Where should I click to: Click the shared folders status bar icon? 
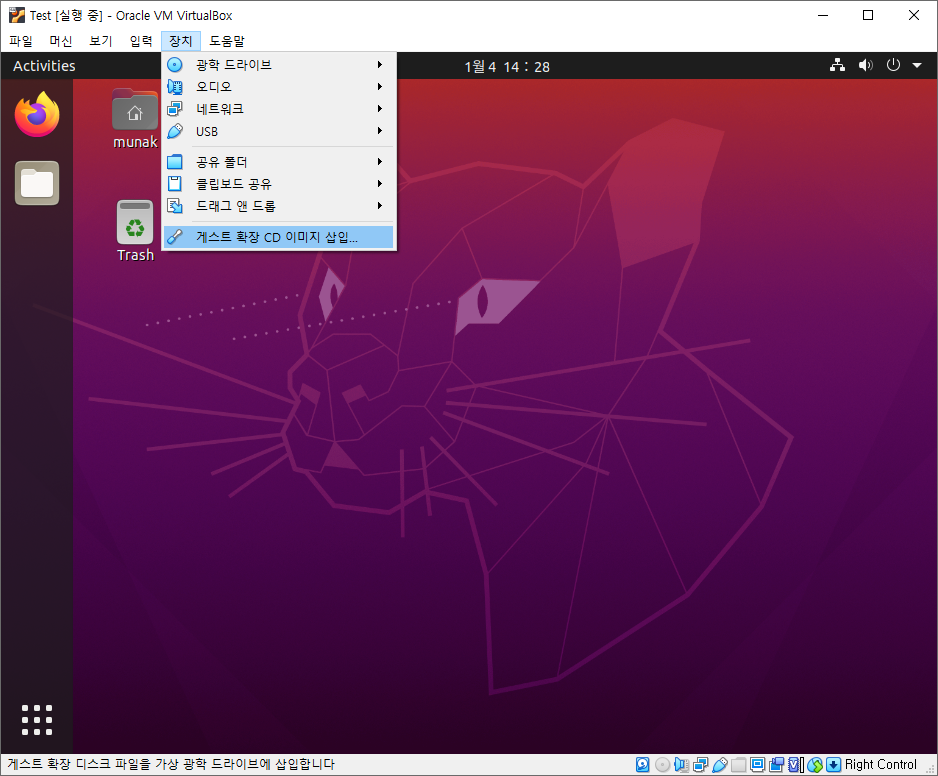(x=739, y=765)
